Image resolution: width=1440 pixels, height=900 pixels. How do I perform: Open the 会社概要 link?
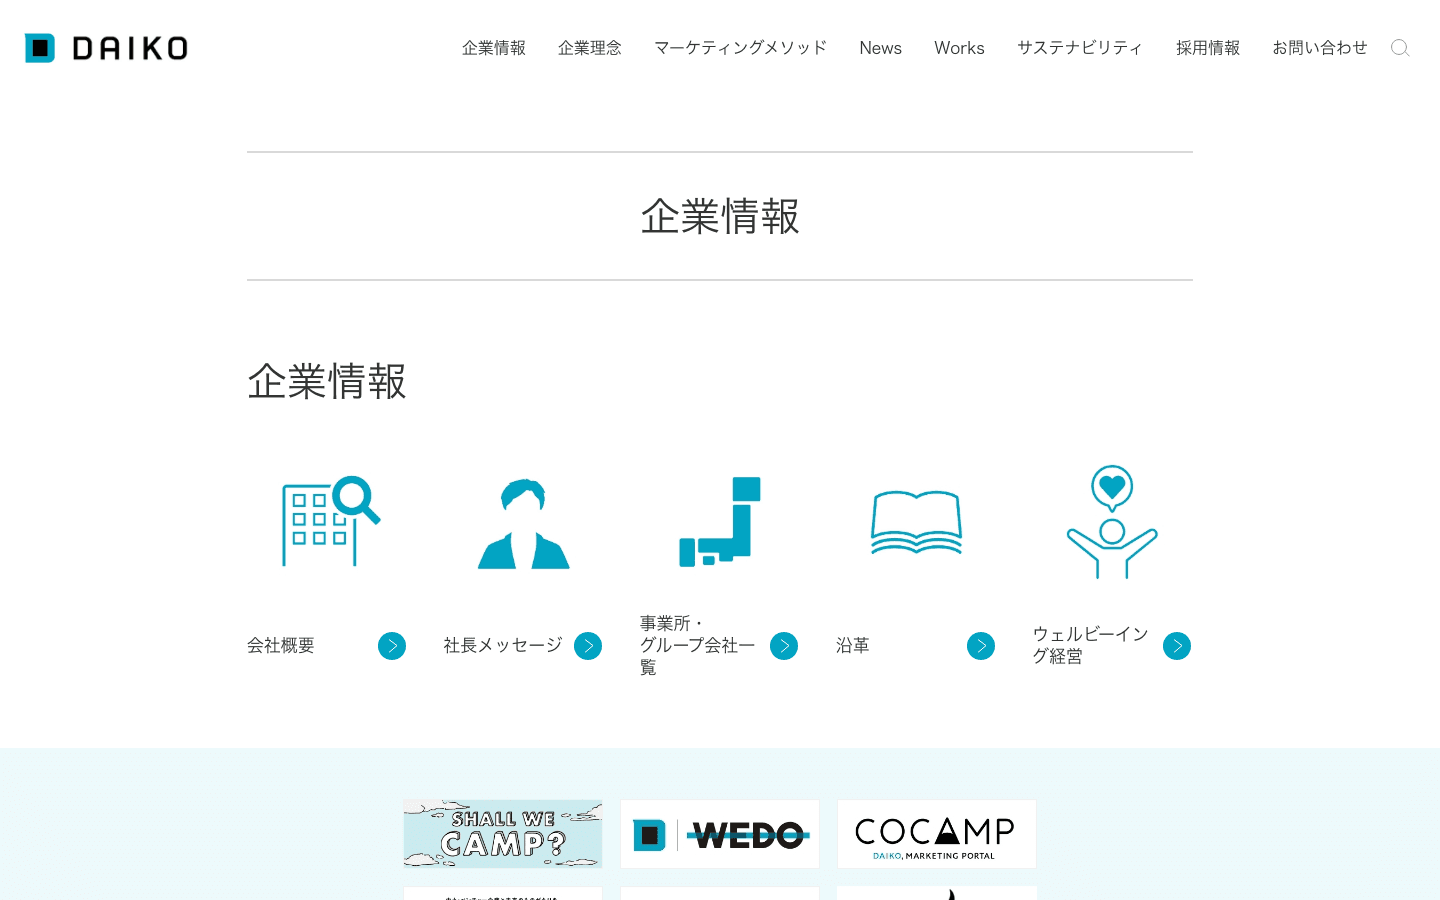coord(281,646)
